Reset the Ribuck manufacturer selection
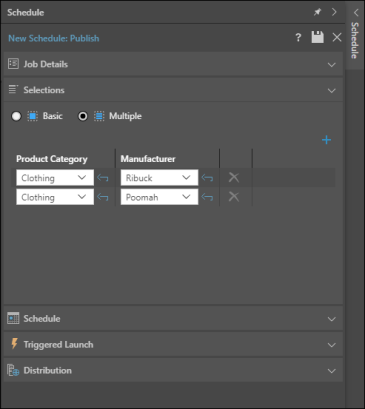The width and height of the screenshot is (365, 409). coord(207,178)
